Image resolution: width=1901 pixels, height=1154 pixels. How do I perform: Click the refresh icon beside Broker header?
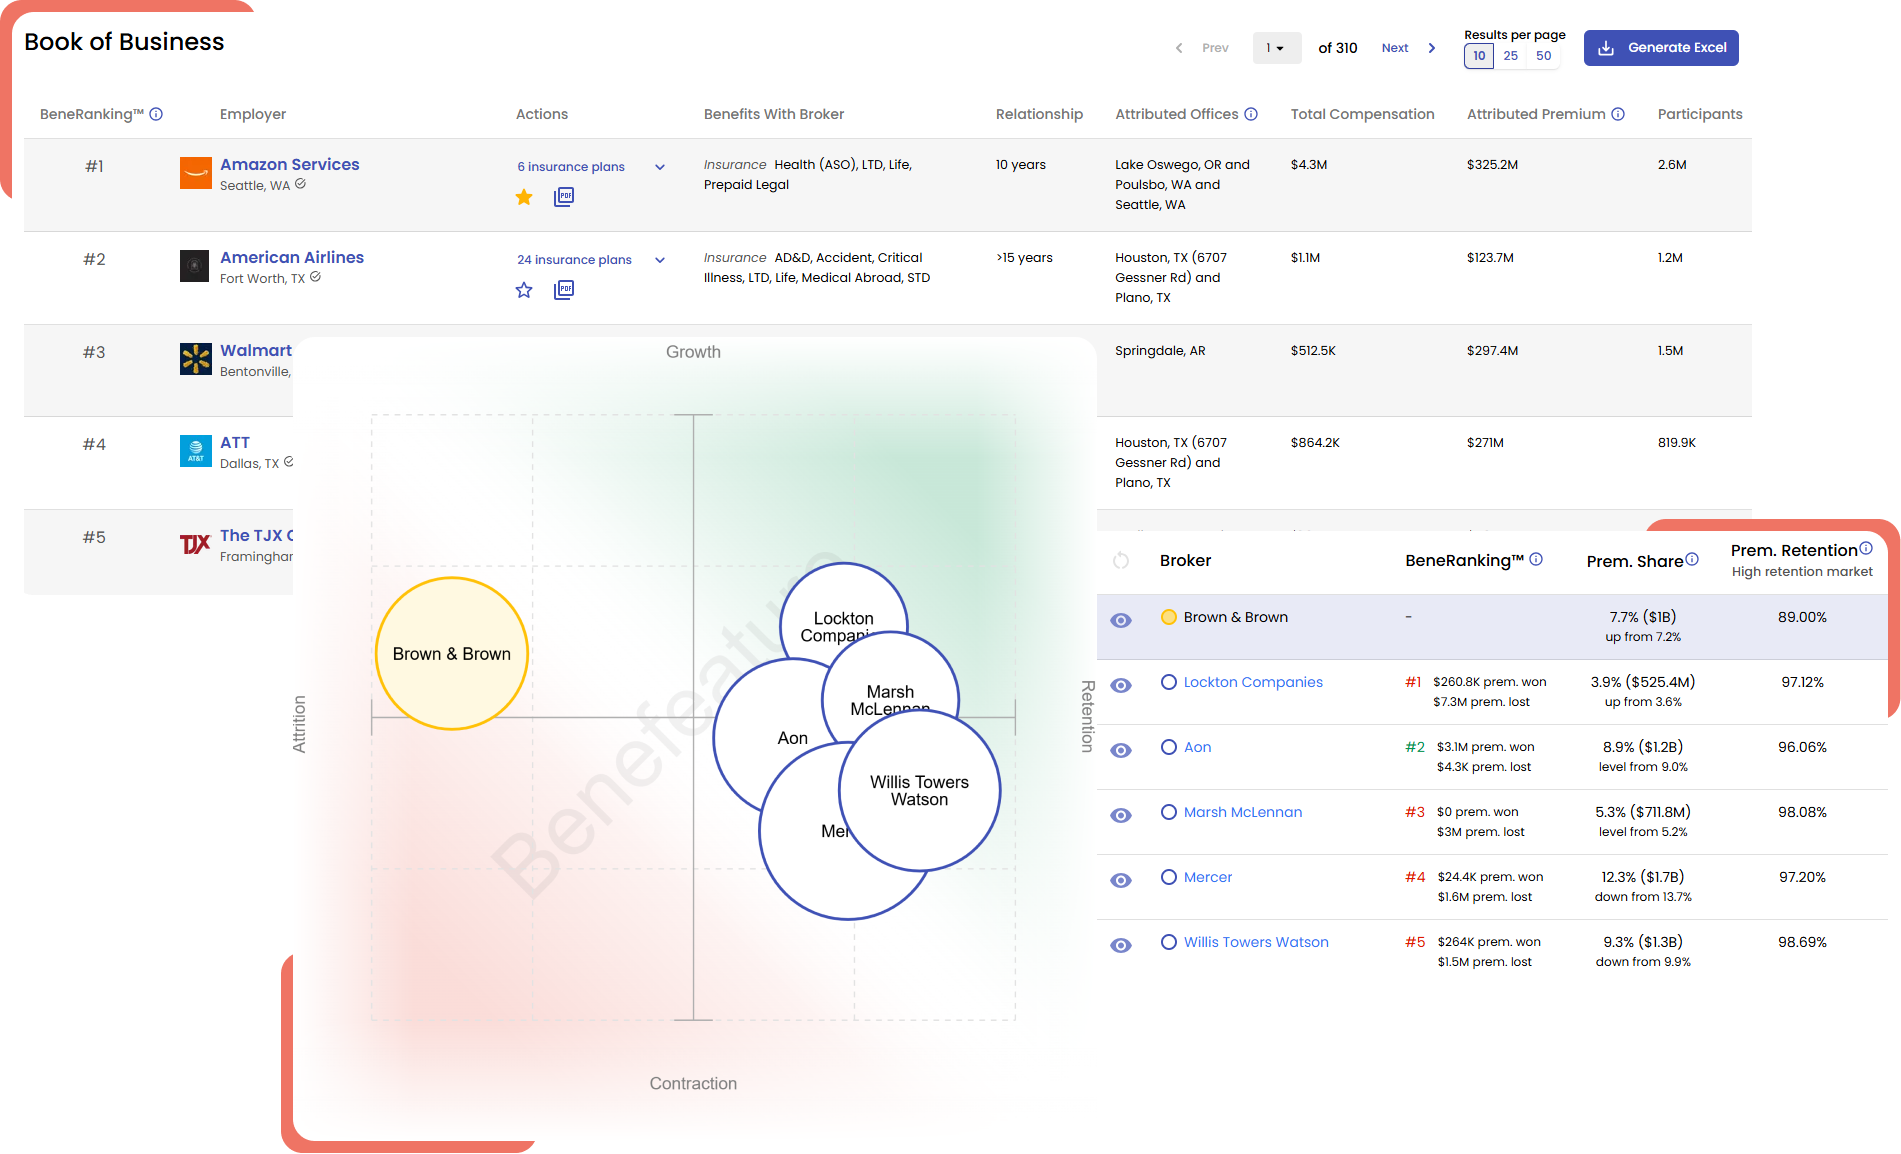(1121, 561)
